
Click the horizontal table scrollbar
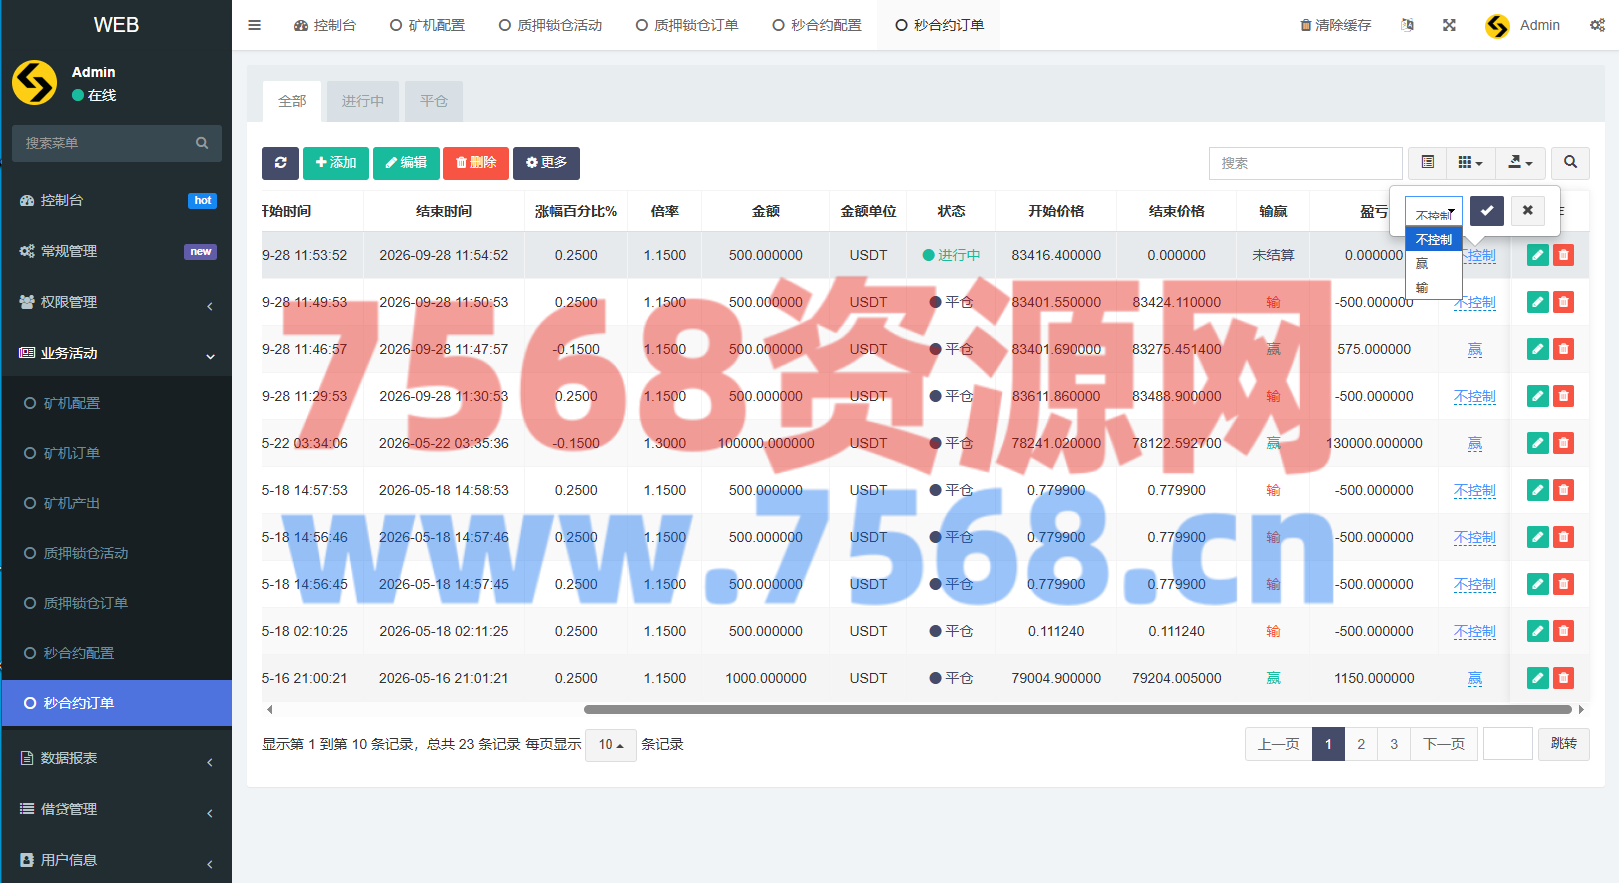pos(1077,710)
